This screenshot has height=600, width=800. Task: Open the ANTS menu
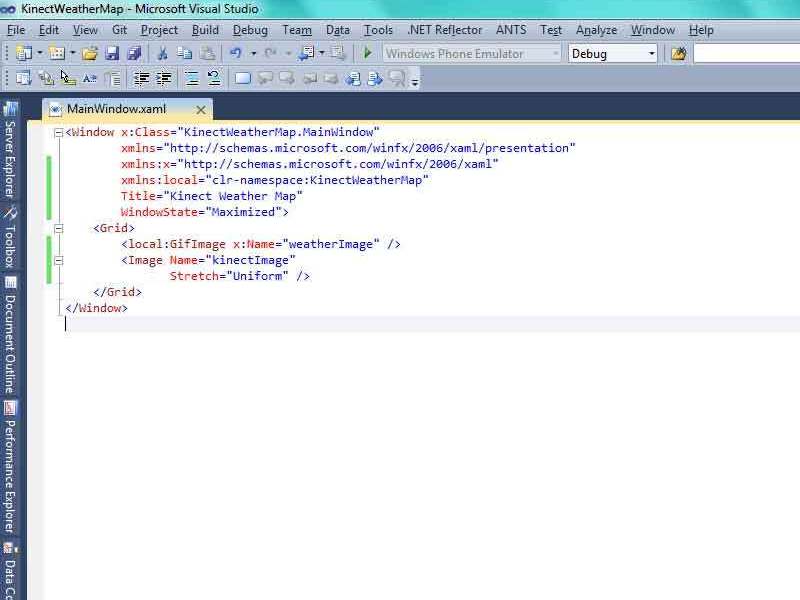[x=511, y=30]
